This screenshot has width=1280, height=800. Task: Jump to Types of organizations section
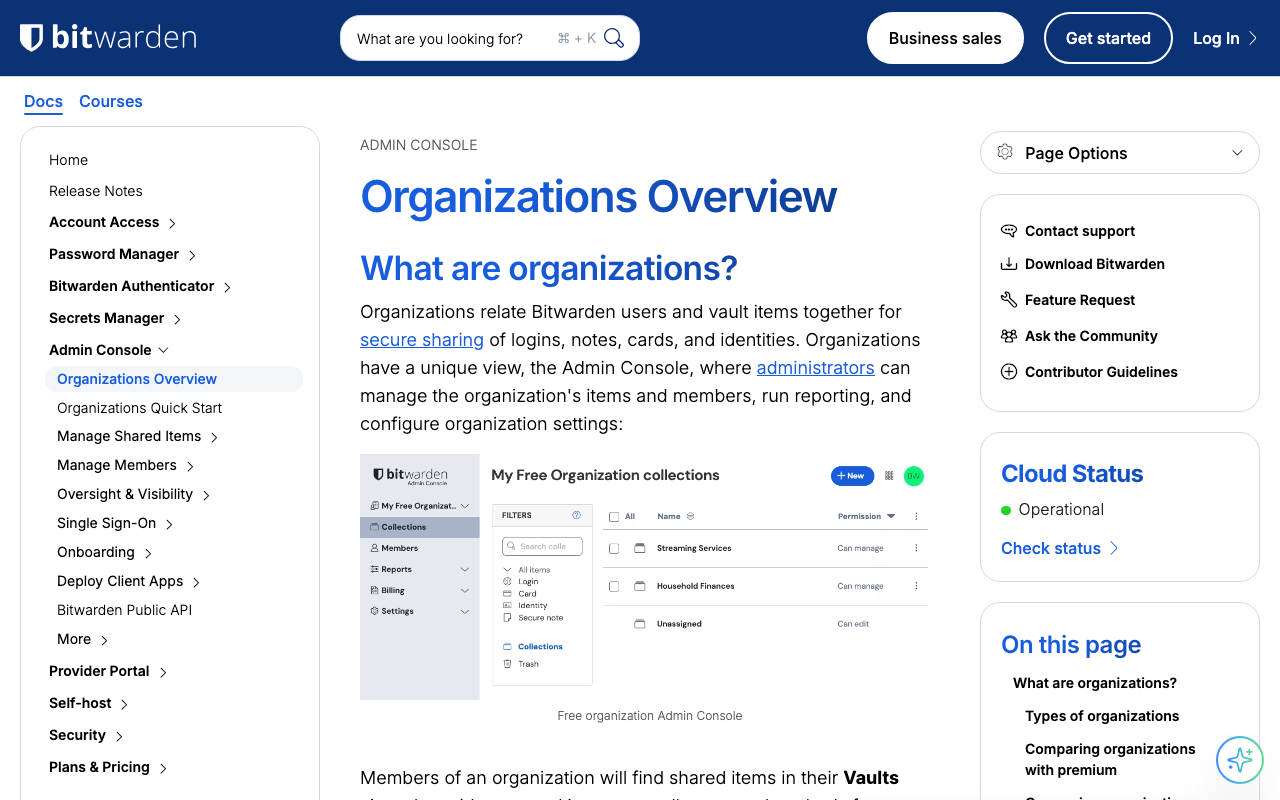(x=1102, y=716)
